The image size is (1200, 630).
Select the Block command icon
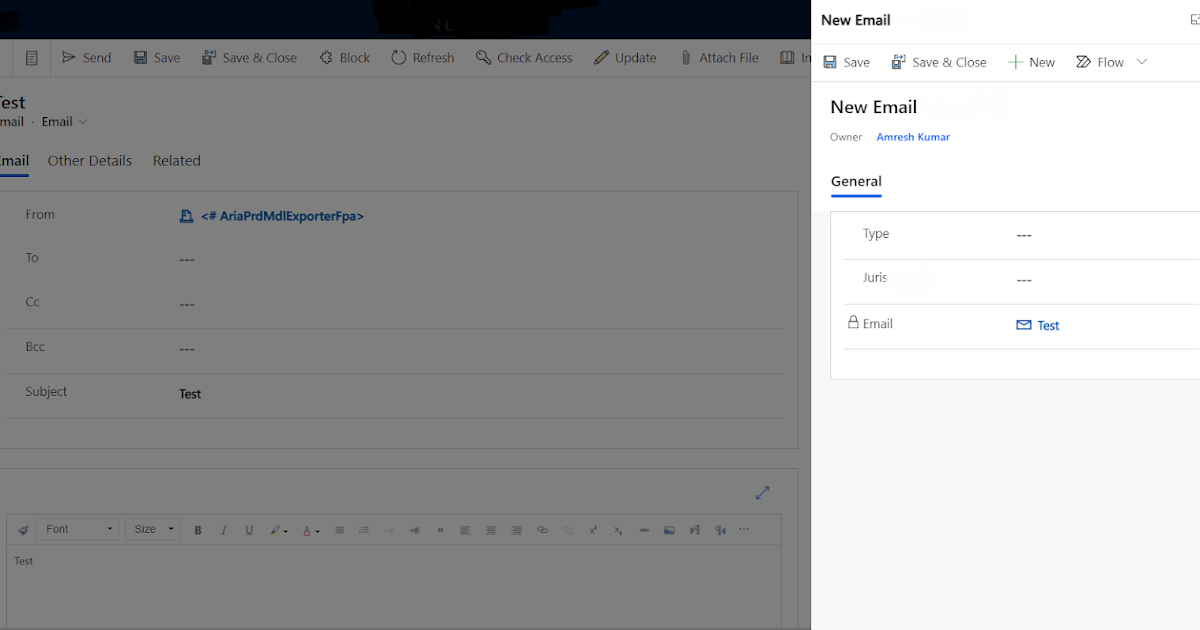(x=328, y=57)
